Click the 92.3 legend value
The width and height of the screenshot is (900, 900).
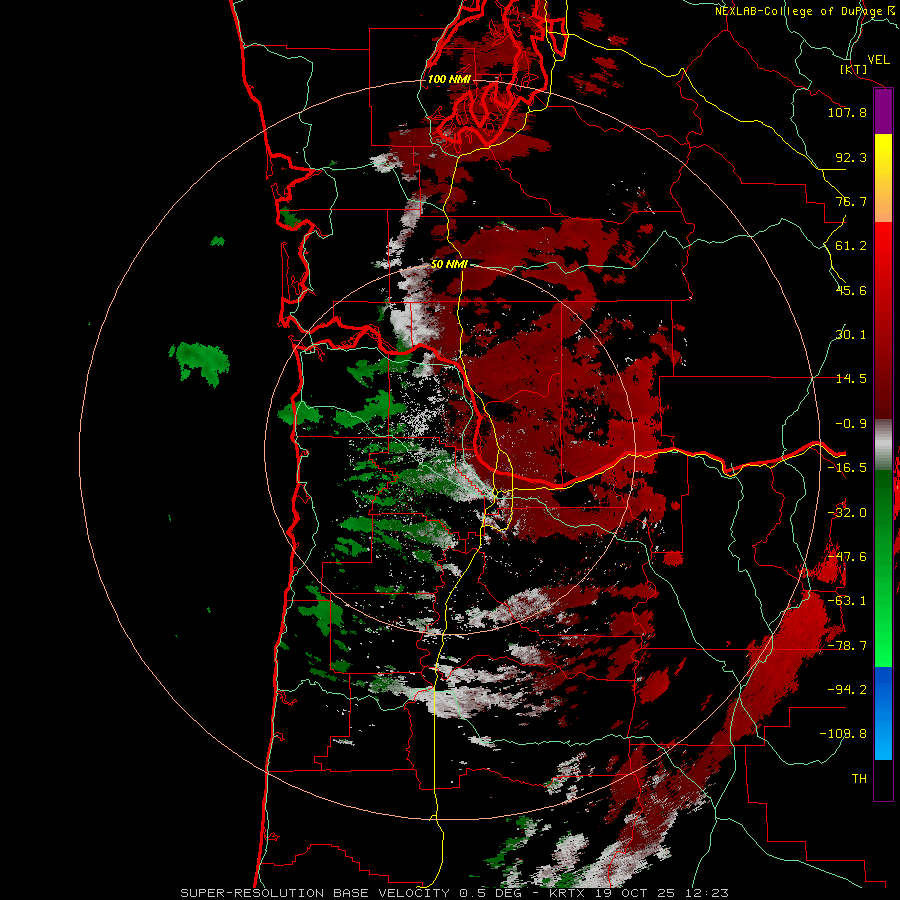851,157
